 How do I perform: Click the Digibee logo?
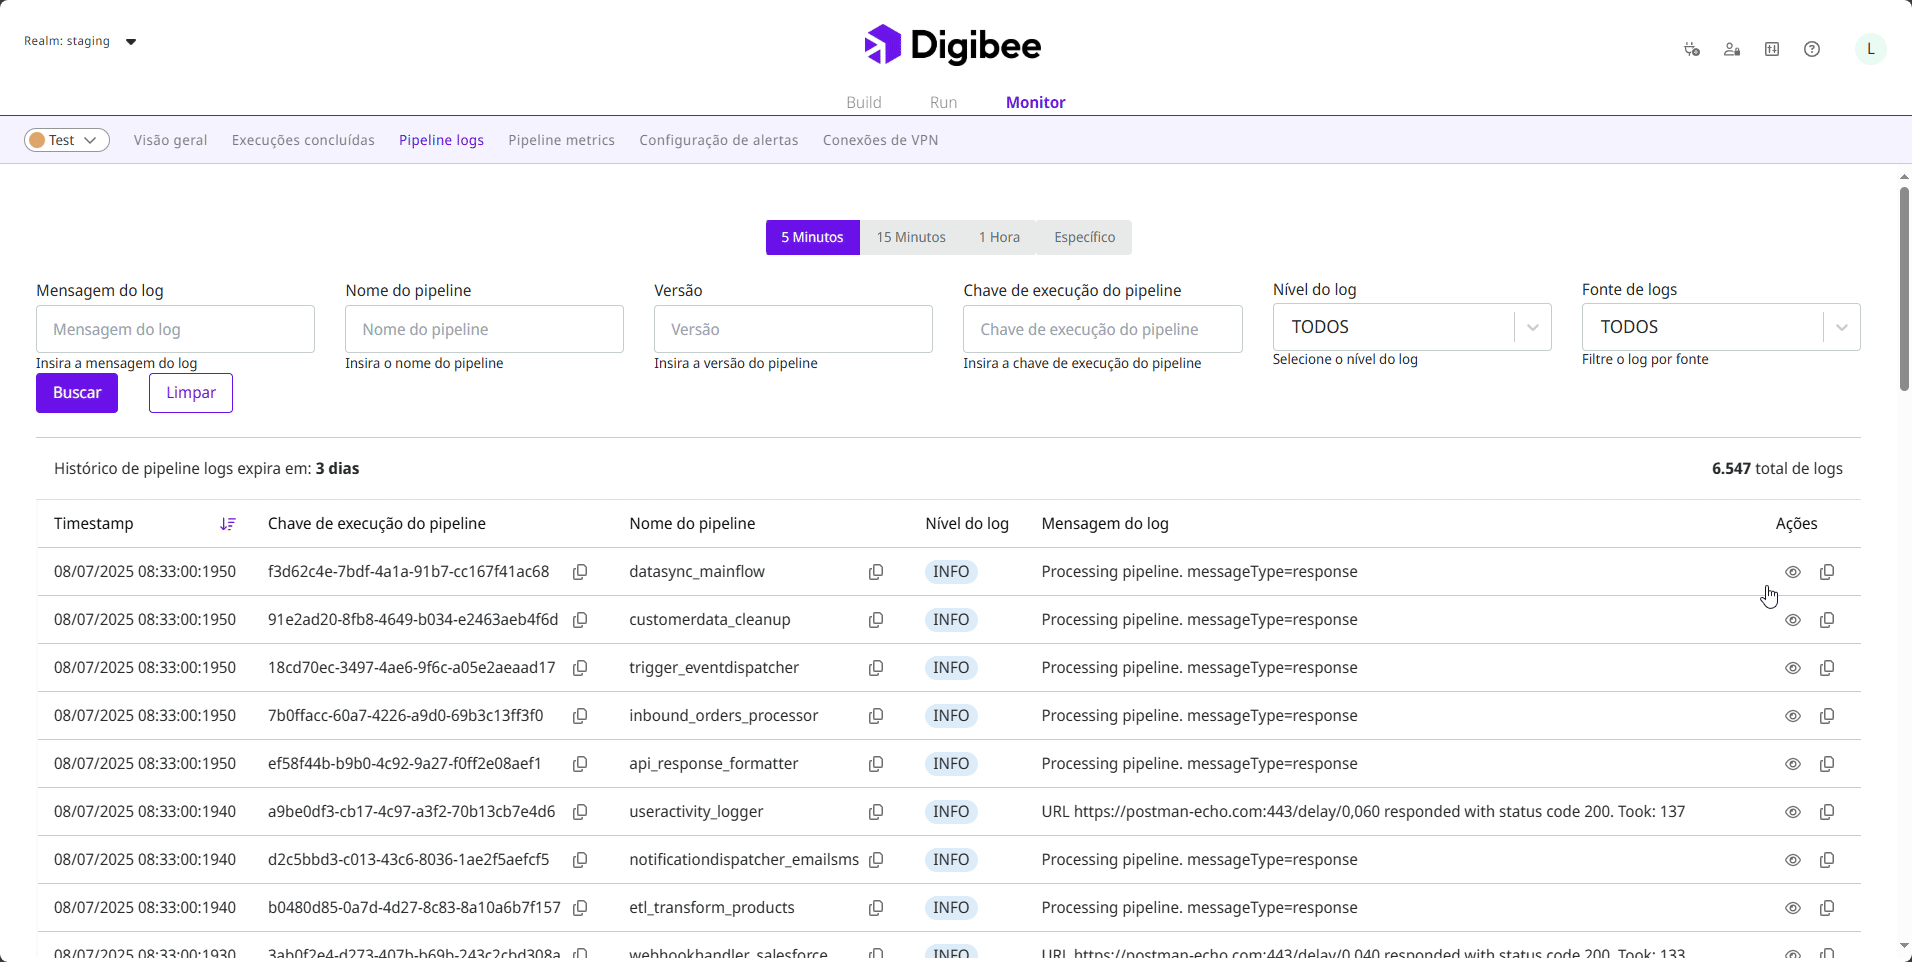pos(953,45)
